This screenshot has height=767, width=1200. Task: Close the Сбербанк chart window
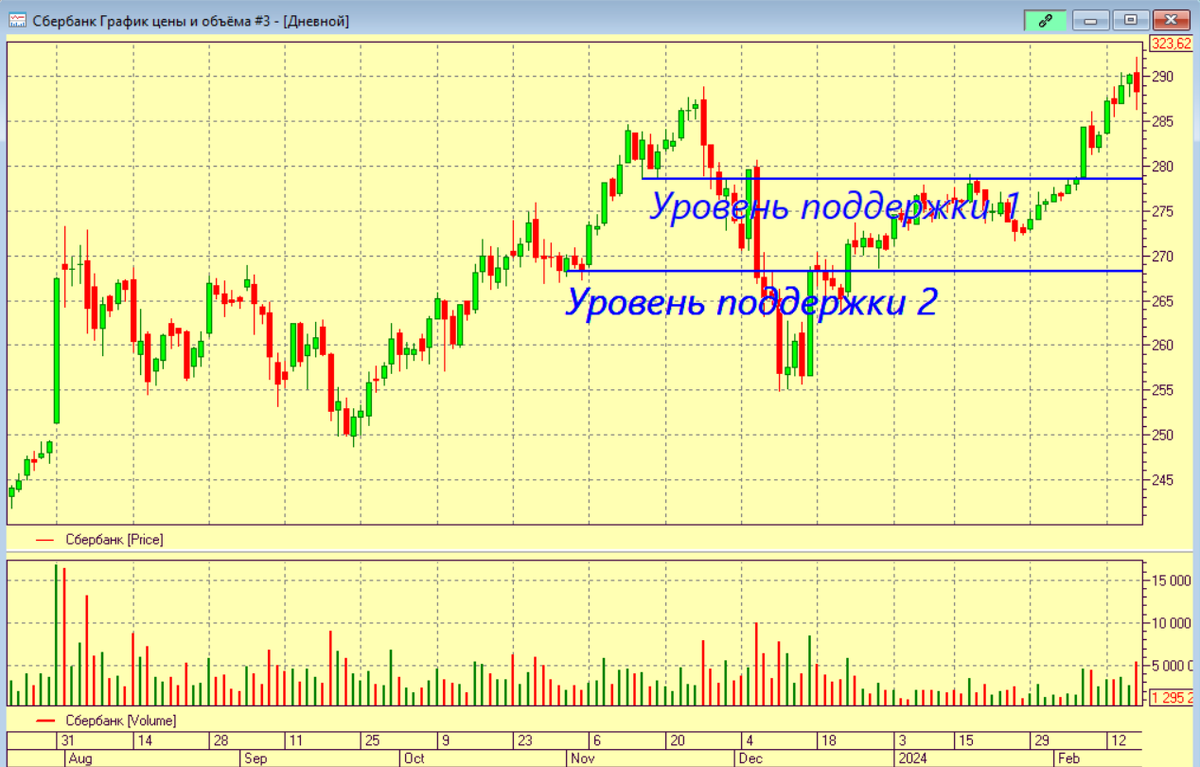[1169, 20]
